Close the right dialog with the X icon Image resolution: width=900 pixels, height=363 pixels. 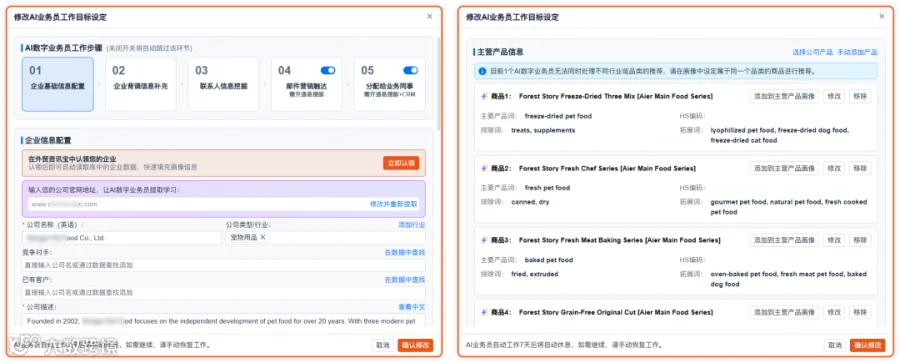[x=882, y=16]
